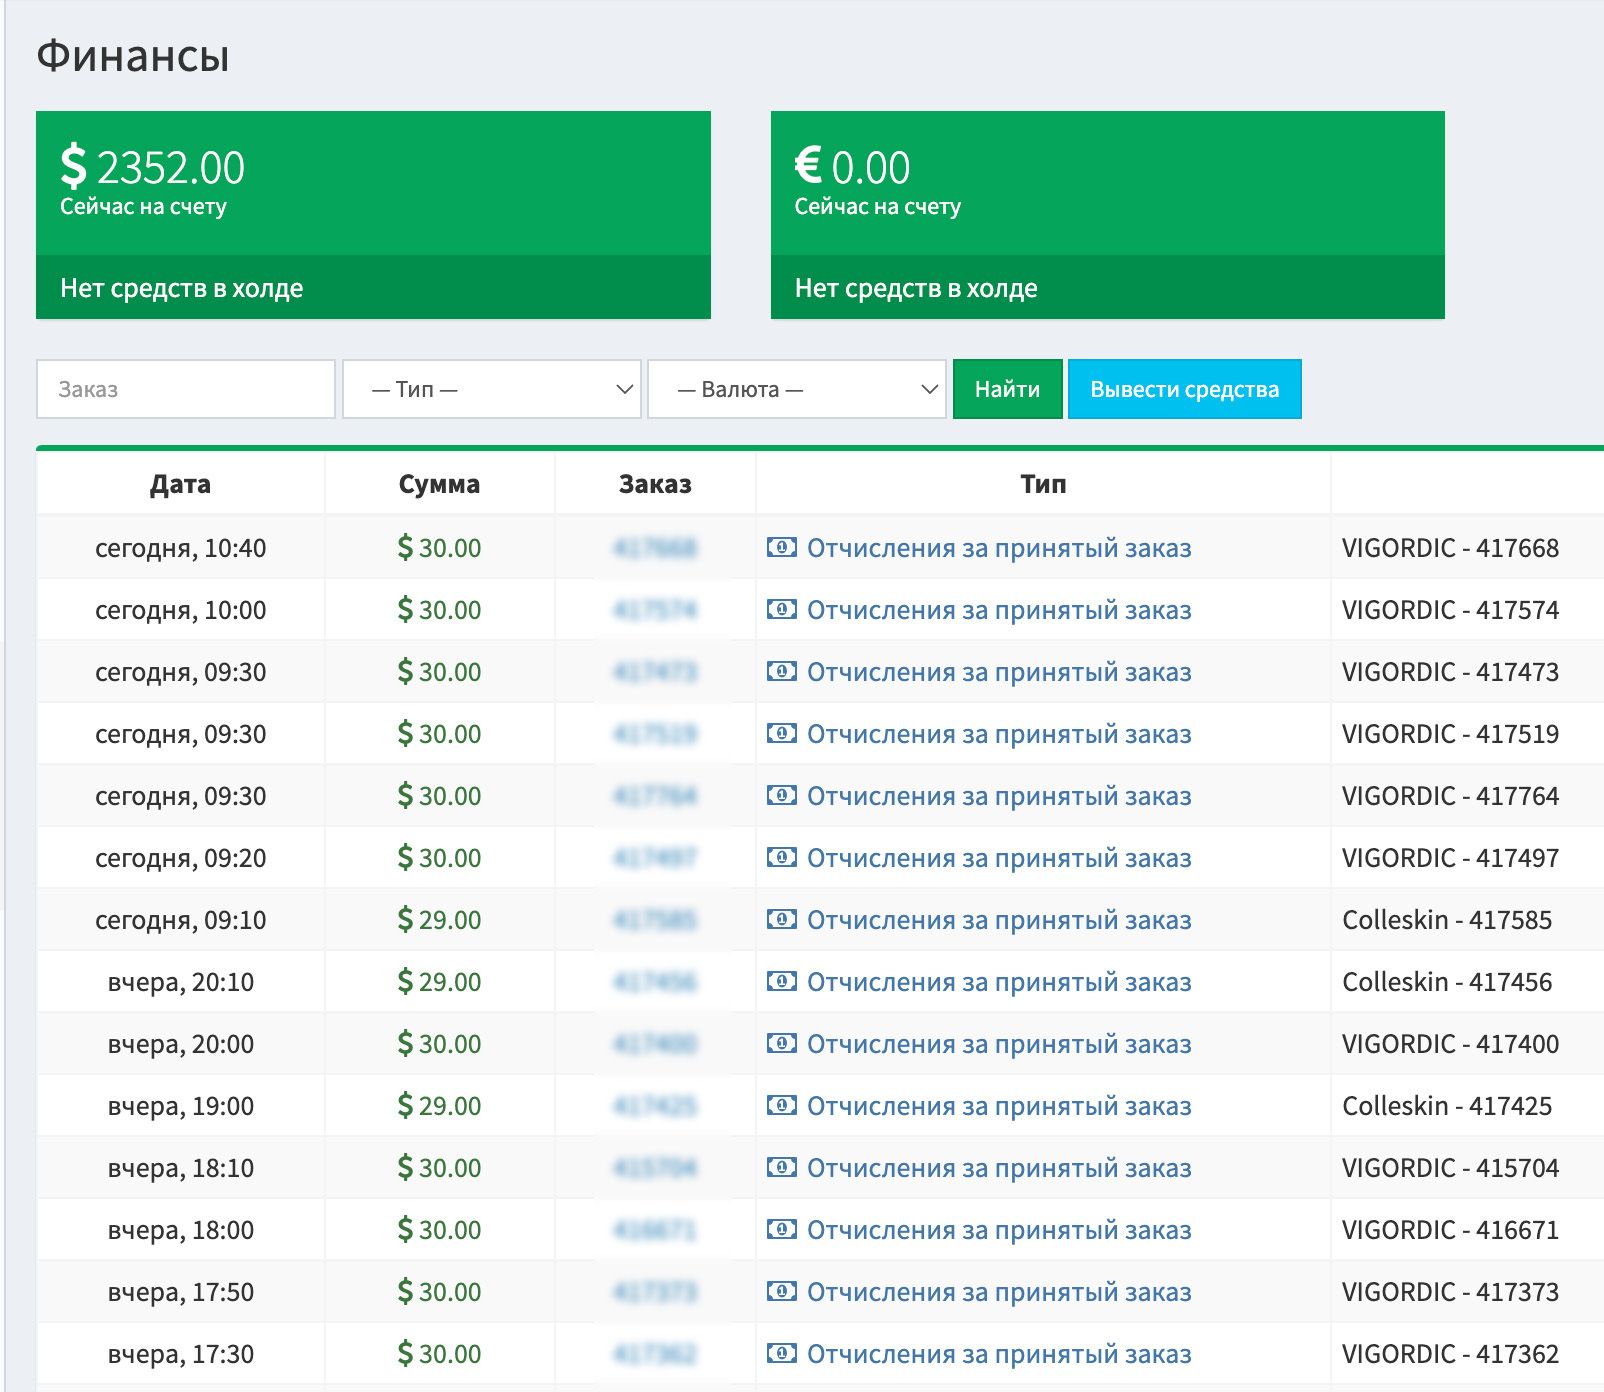Click money icon in VIGORDIC - 416671 row
The height and width of the screenshot is (1392, 1604).
(x=781, y=1229)
